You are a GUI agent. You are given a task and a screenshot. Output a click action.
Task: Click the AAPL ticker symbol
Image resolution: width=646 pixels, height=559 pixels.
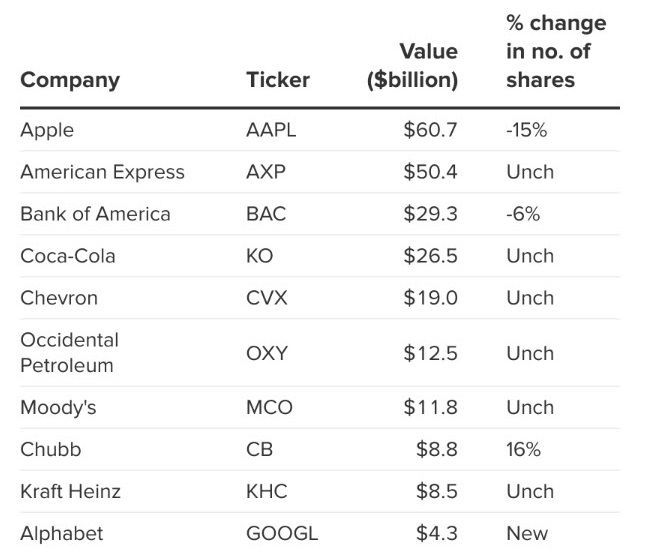click(271, 130)
